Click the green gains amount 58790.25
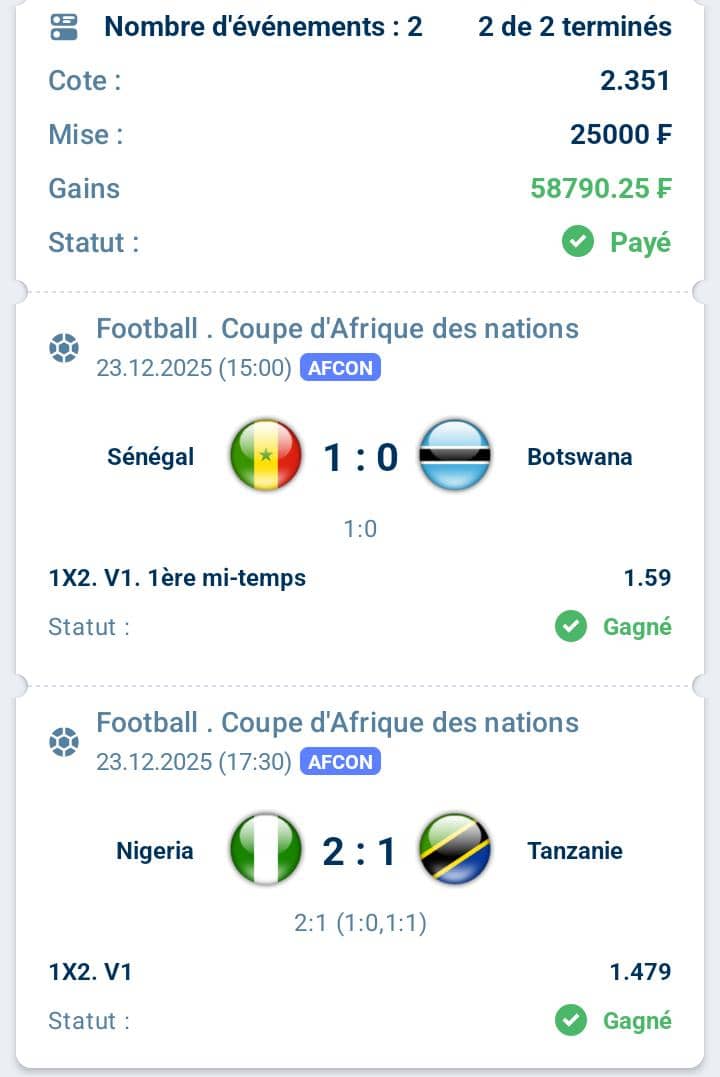 (x=600, y=188)
